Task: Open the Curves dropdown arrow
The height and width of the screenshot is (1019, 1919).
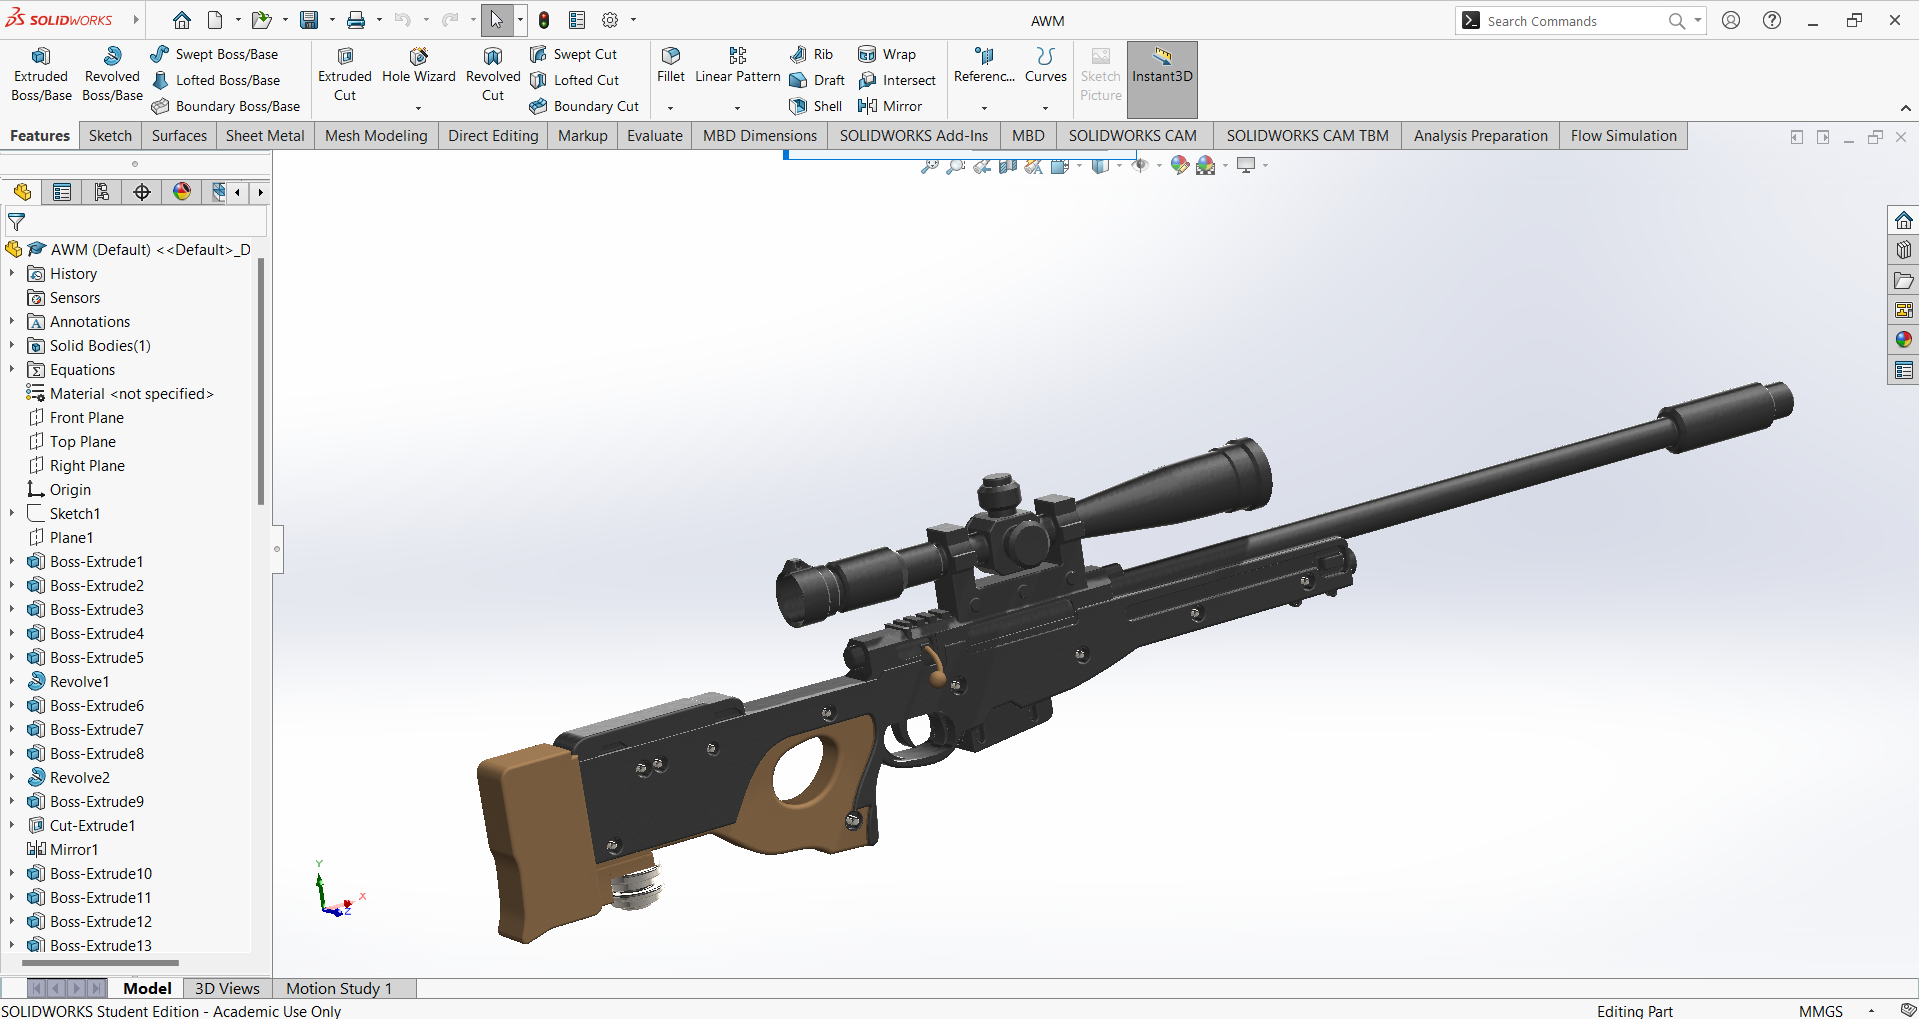Action: tap(1045, 108)
